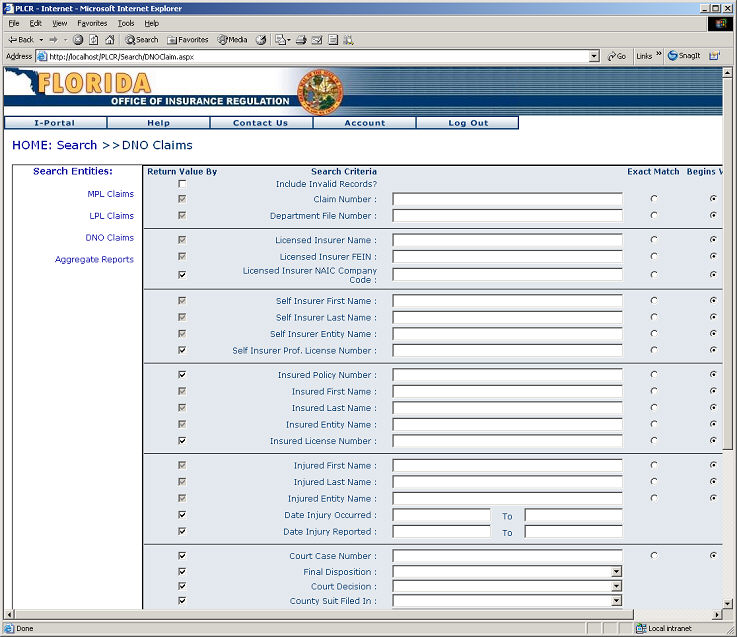Open the Favorites menu in the menu bar
Image resolution: width=737 pixels, height=637 pixels.
pos(92,23)
